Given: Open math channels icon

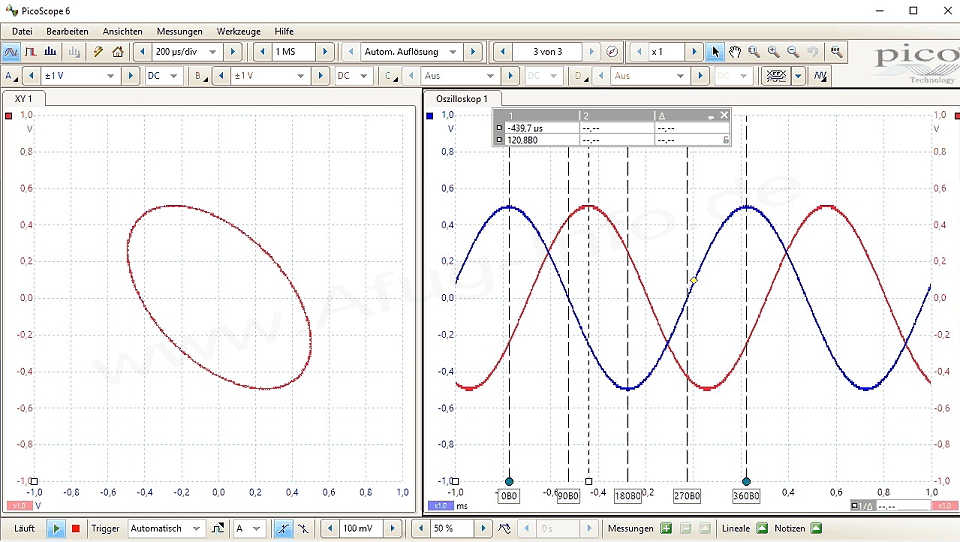Looking at the screenshot, I should pyautogui.click(x=776, y=76).
